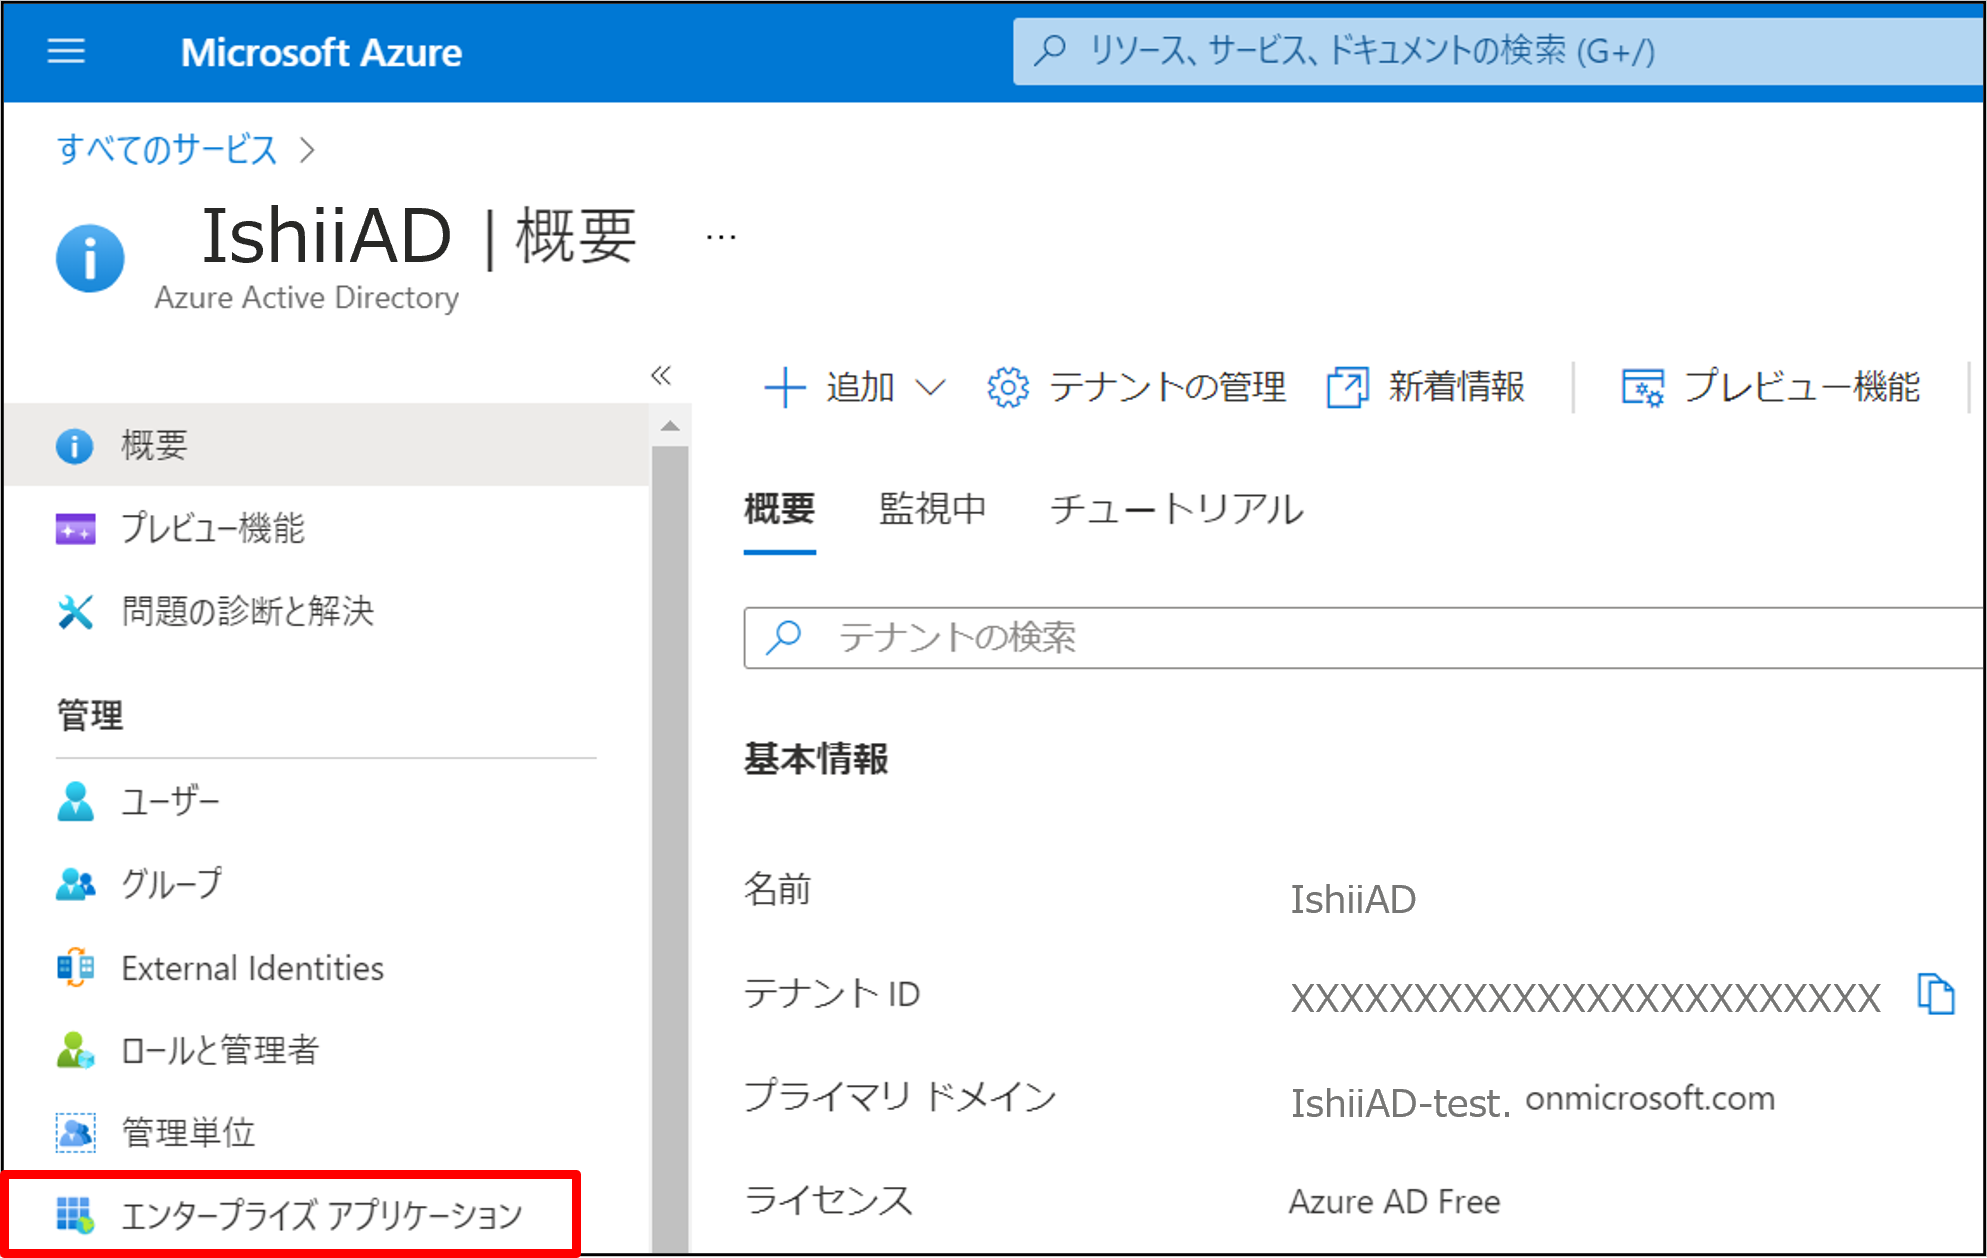The width and height of the screenshot is (1987, 1258).
Task: Click the copy tenant ID icon
Action: [x=1935, y=994]
